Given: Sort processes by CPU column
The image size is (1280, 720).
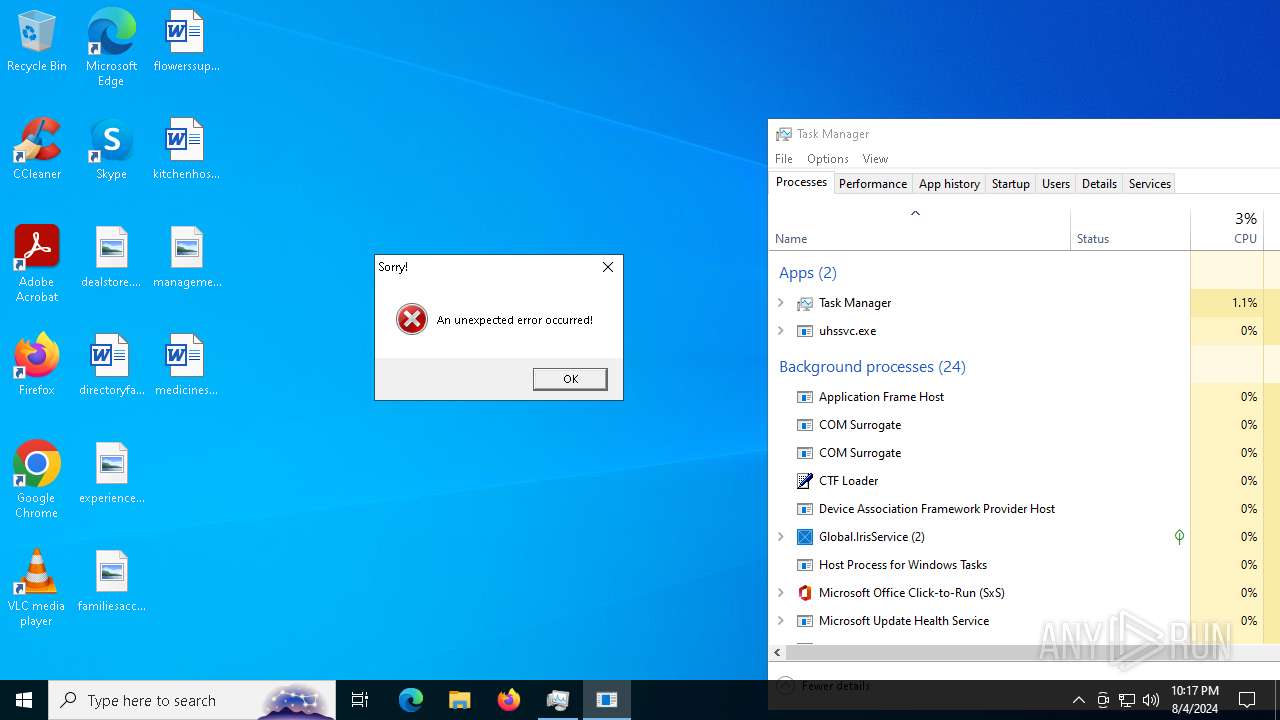Looking at the screenshot, I should click(x=1227, y=229).
